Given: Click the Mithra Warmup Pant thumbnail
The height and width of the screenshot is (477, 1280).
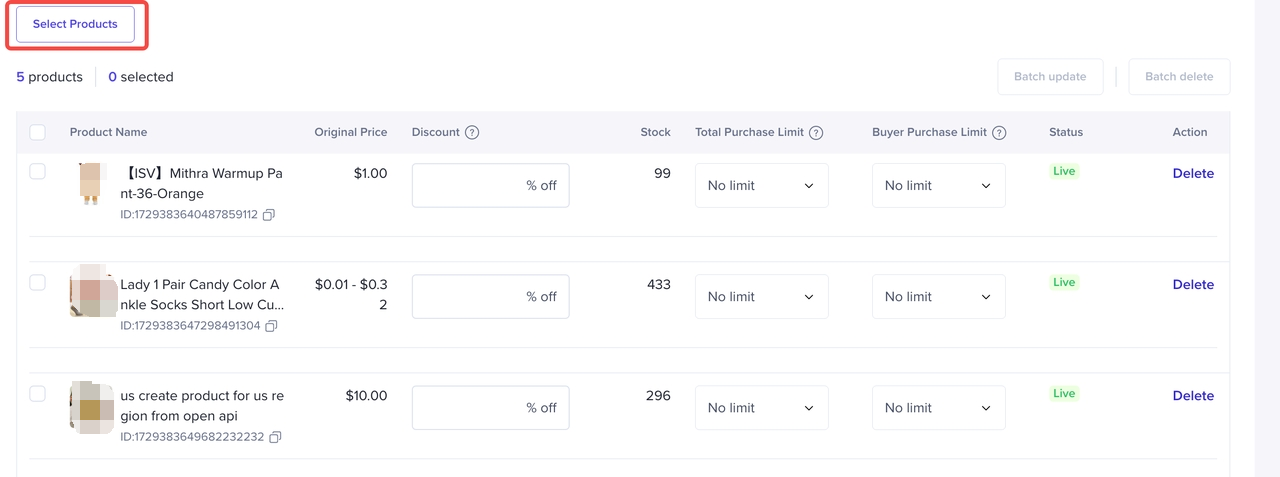Looking at the screenshot, I should [x=91, y=185].
